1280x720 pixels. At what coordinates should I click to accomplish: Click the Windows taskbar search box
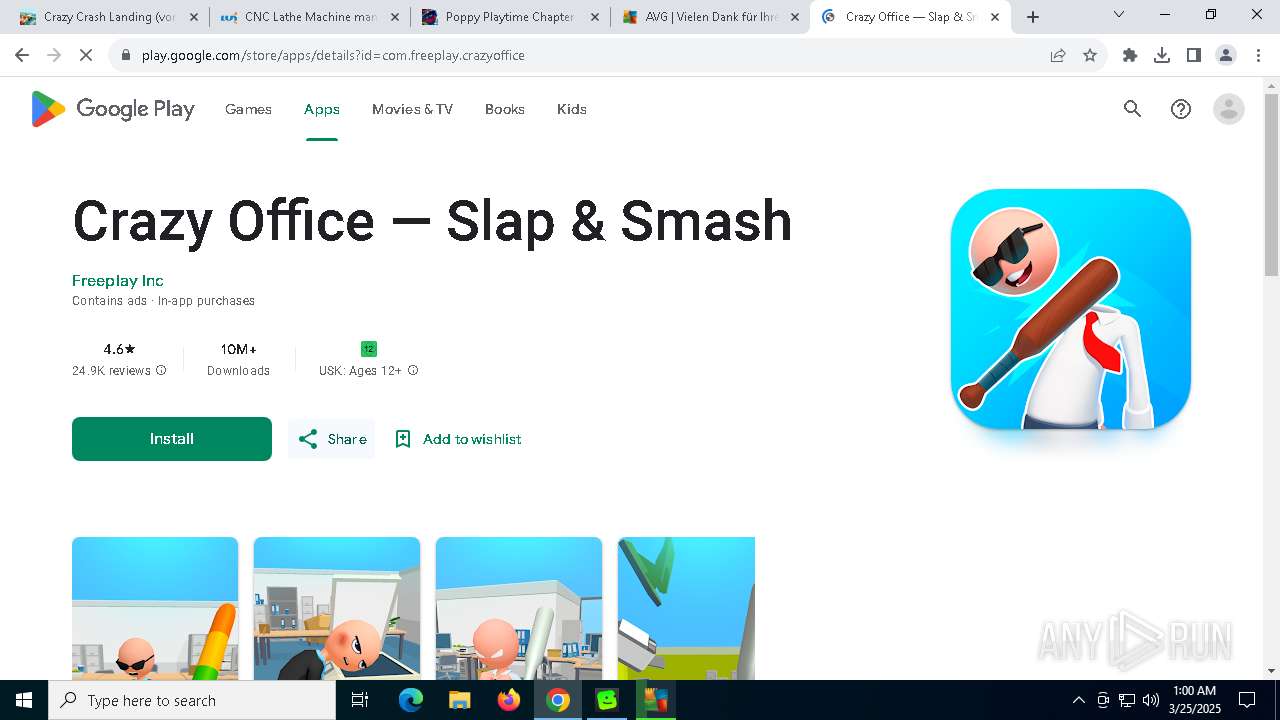192,700
